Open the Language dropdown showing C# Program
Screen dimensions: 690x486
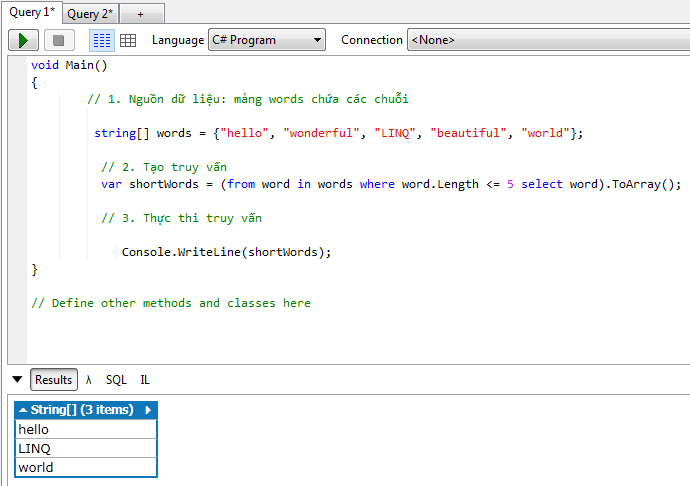[266, 40]
